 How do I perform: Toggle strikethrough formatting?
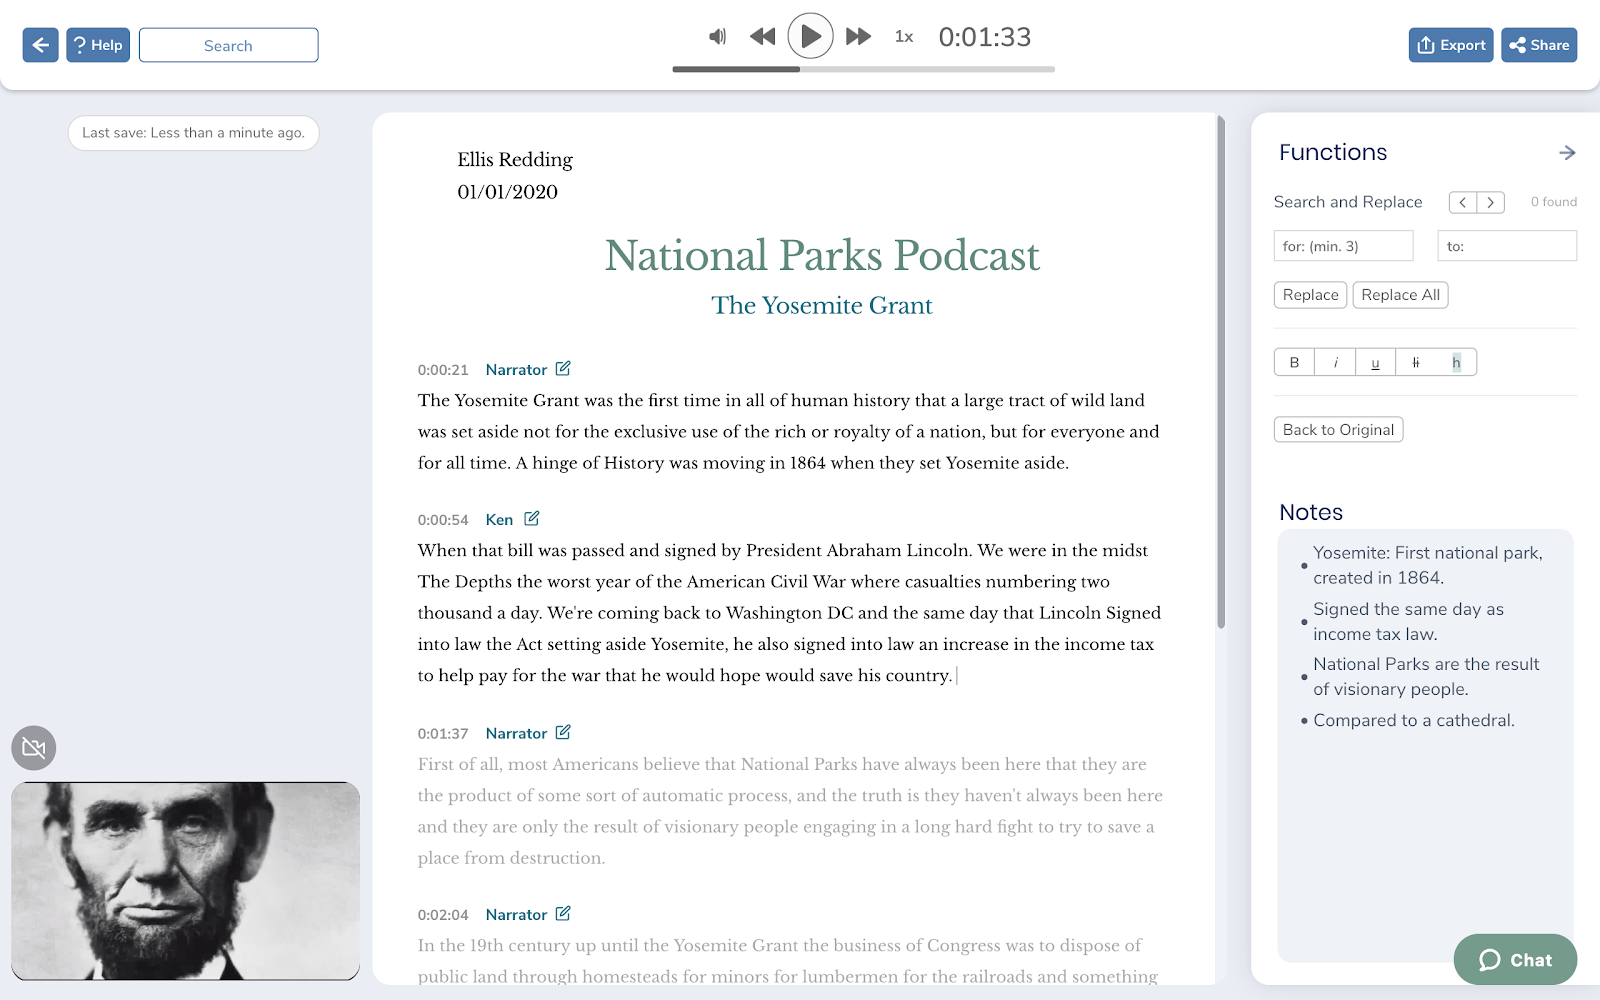pos(1416,362)
